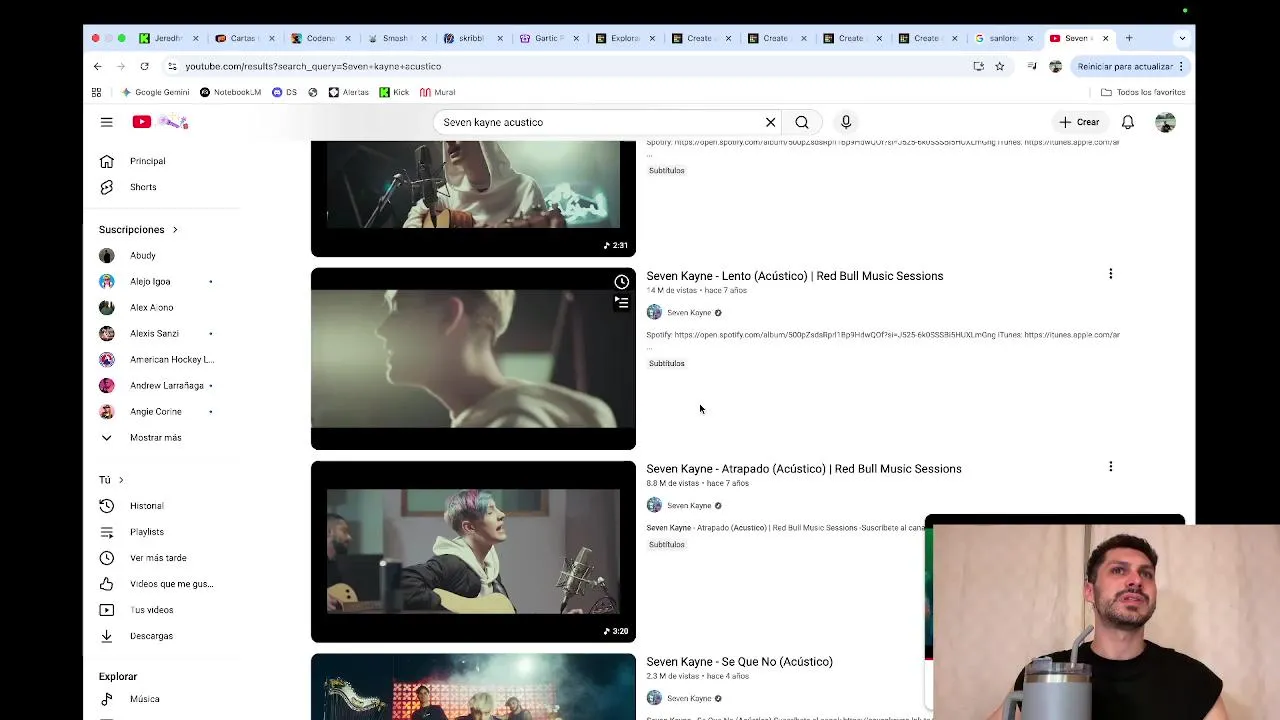The image size is (1280, 720).
Task: Click Subtítulos badge under Atrapado video
Action: 667,545
